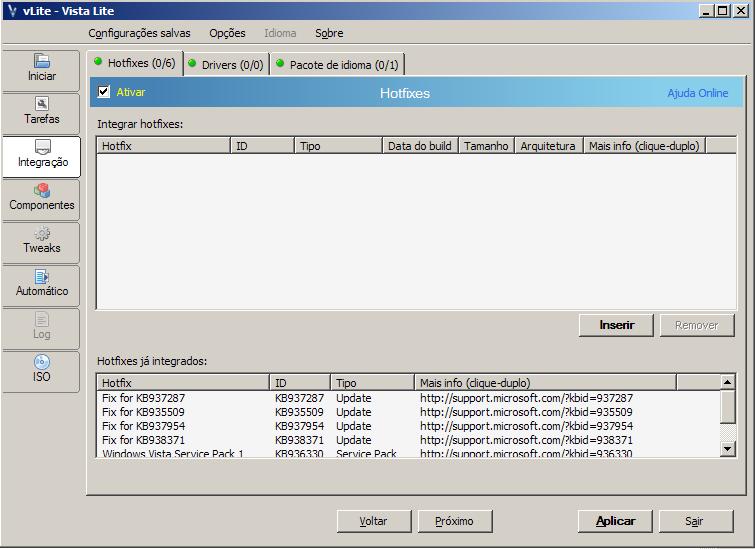
Task: Sort by Arquitetura column header
Action: [549, 146]
